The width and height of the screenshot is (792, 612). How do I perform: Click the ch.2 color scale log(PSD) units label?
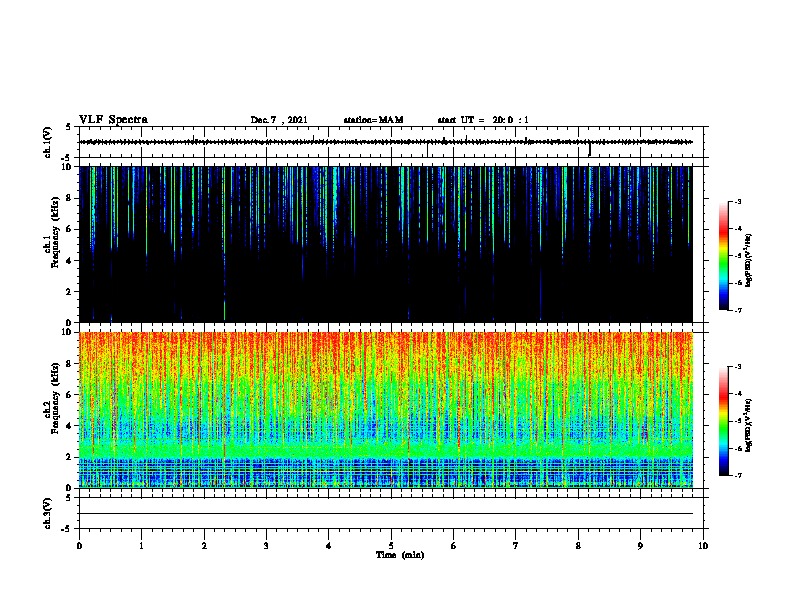tap(749, 425)
